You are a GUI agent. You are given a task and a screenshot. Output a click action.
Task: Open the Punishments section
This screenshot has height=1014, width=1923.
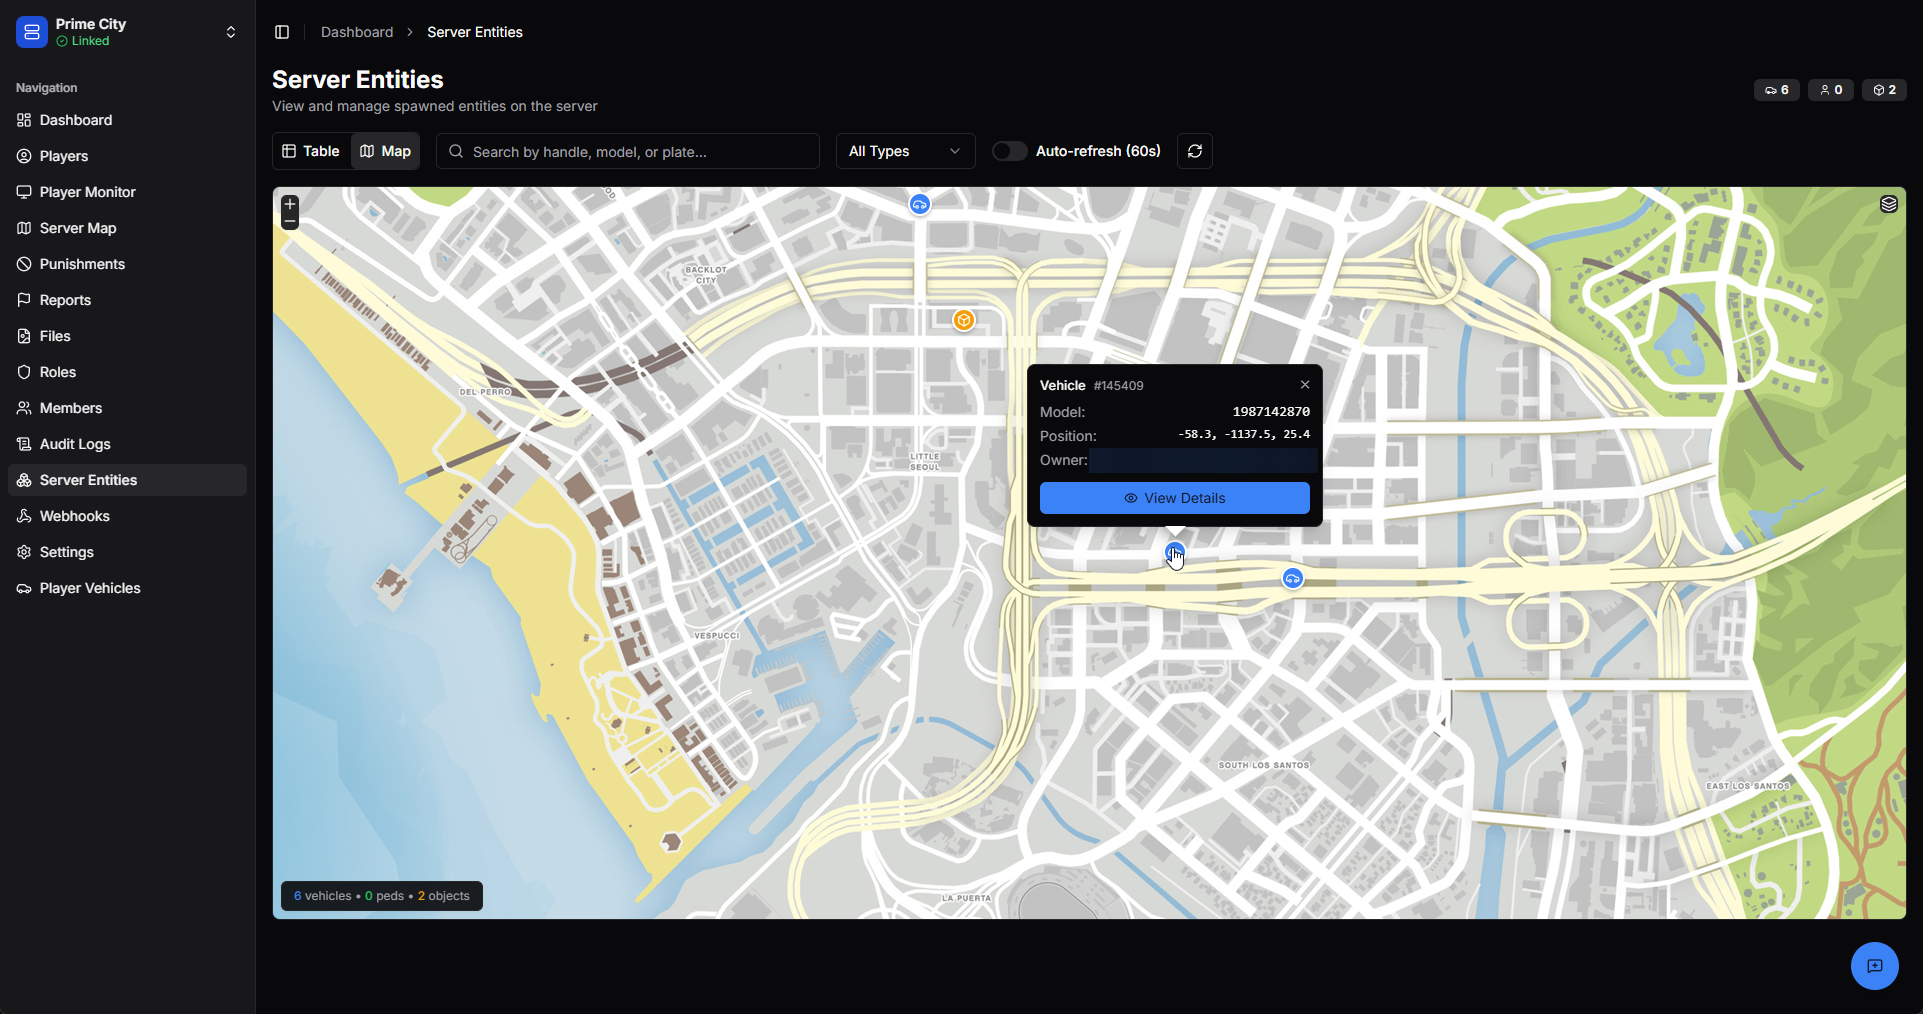click(127, 264)
